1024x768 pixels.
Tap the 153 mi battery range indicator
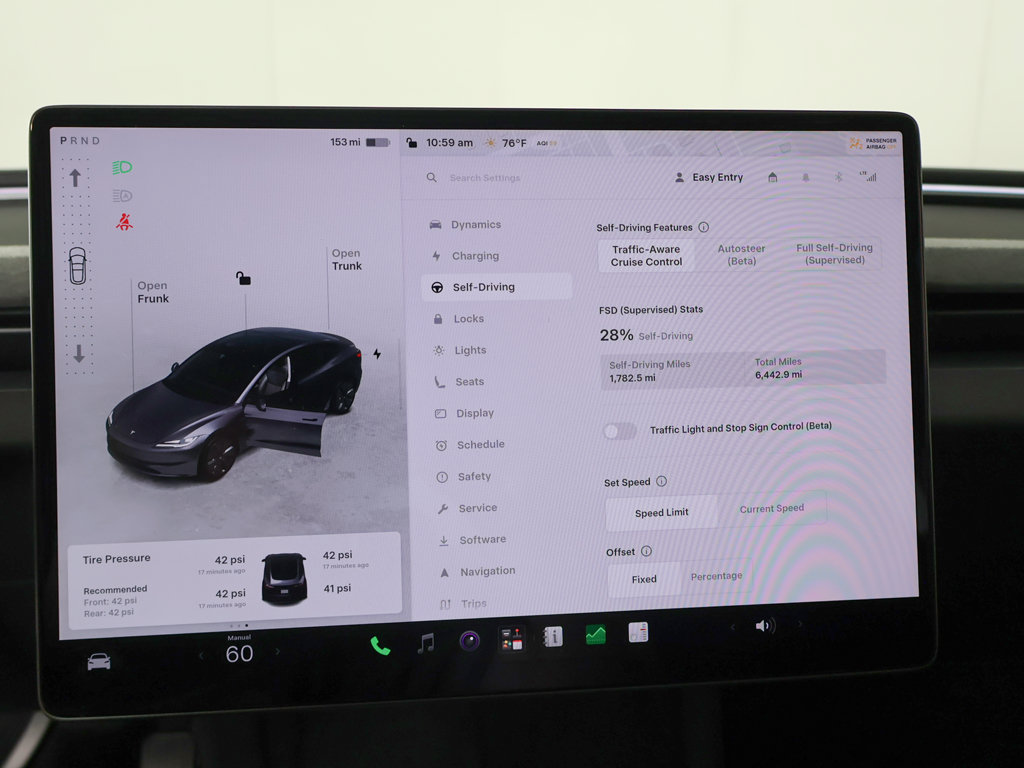[360, 142]
